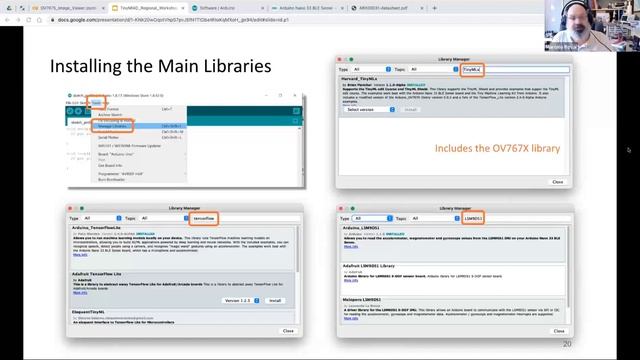Screen dimensions: 640x360
Task: Open the browser home page
Action: click(x=39, y=20)
